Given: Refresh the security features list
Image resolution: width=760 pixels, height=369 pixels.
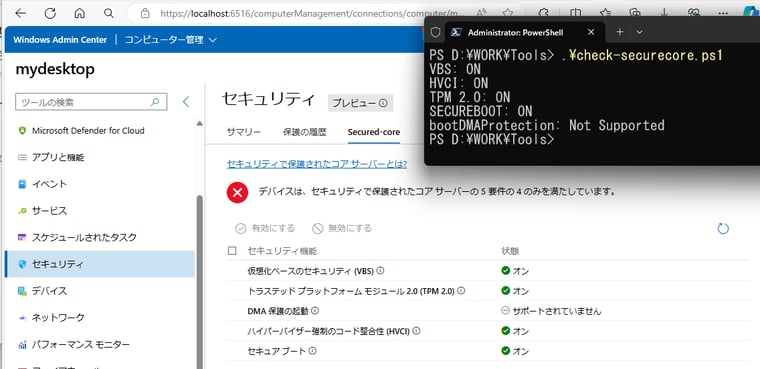Looking at the screenshot, I should 723,228.
